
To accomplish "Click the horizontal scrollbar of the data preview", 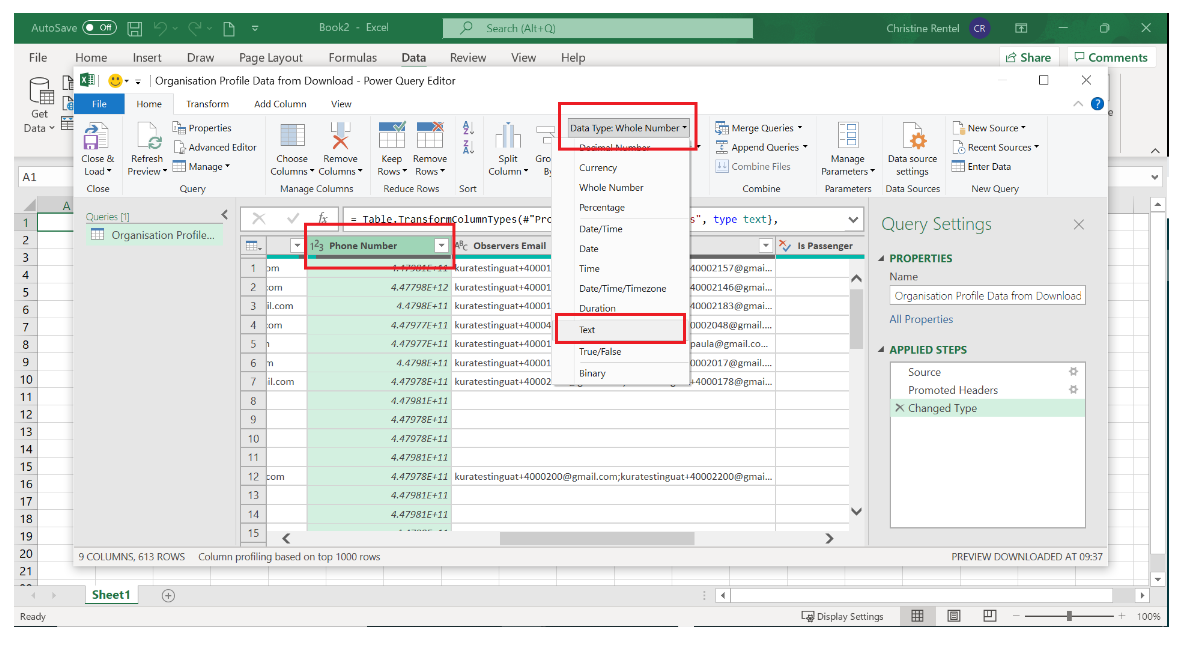I will click(x=597, y=539).
